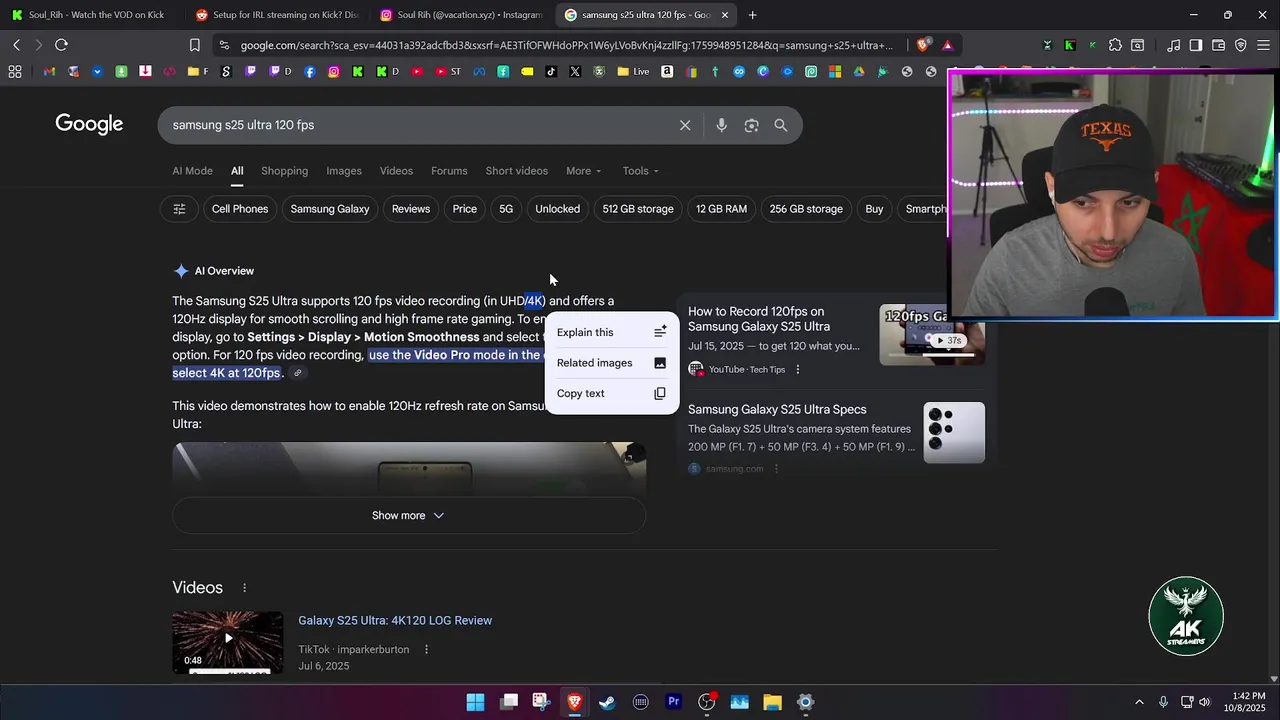1280x720 pixels.
Task: Apply the Unlocked filter chip
Action: tap(557, 209)
